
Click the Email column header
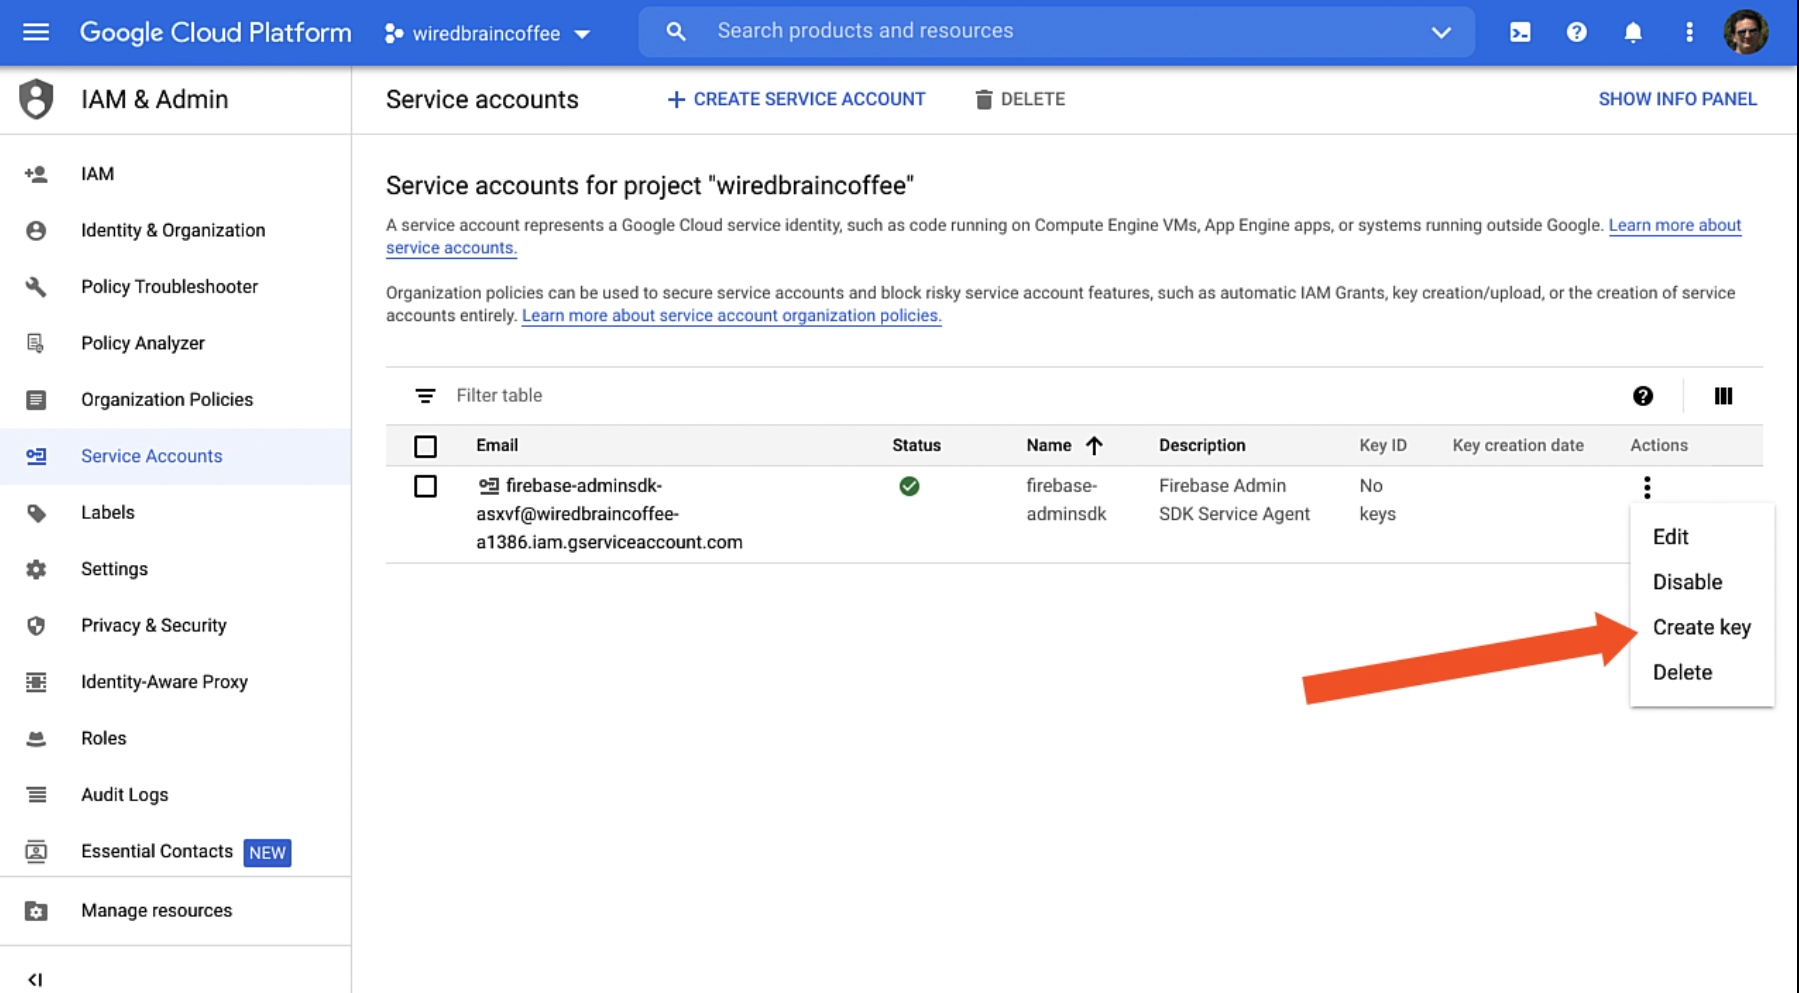[x=496, y=445]
